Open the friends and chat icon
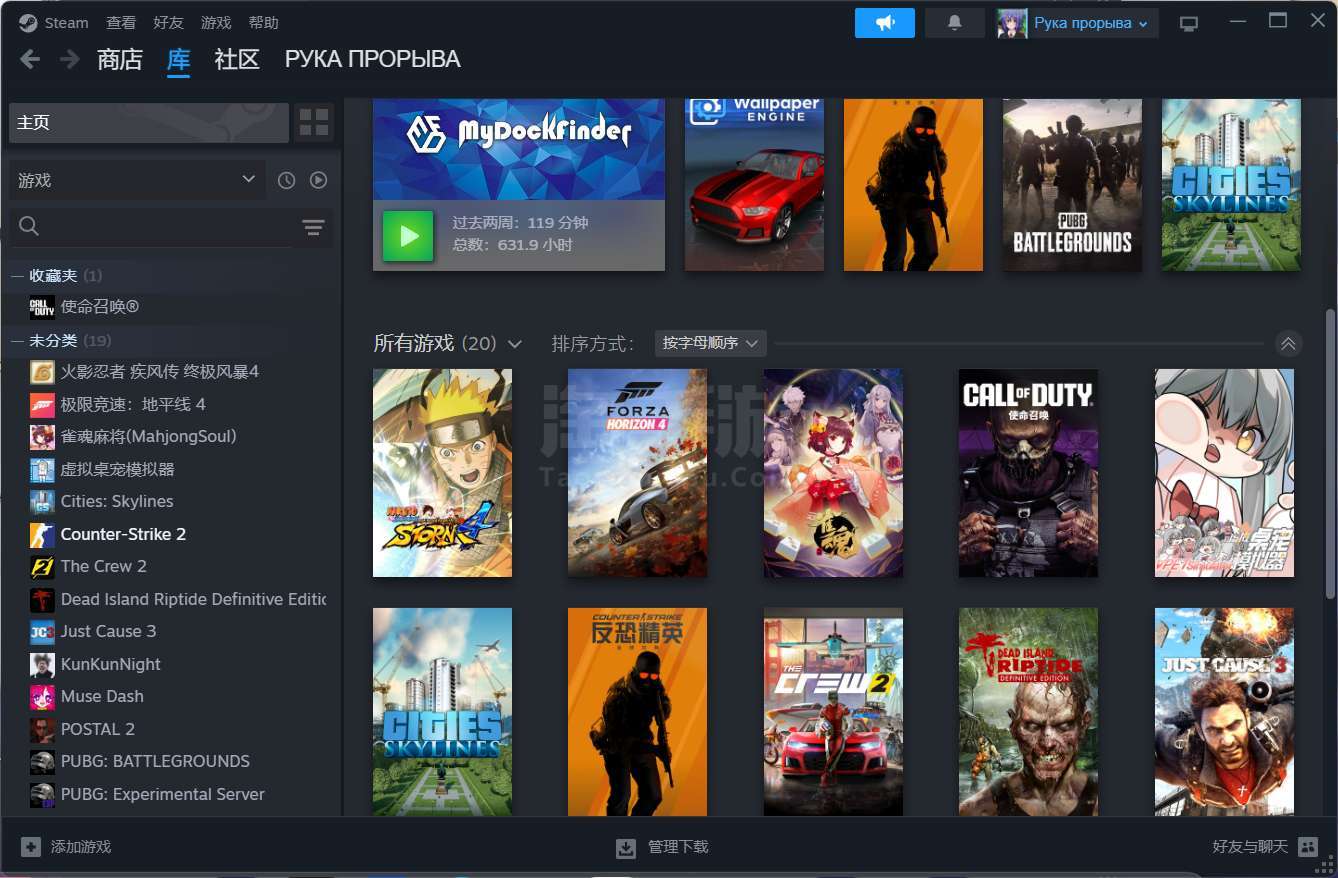This screenshot has height=878, width=1338. (x=1307, y=847)
